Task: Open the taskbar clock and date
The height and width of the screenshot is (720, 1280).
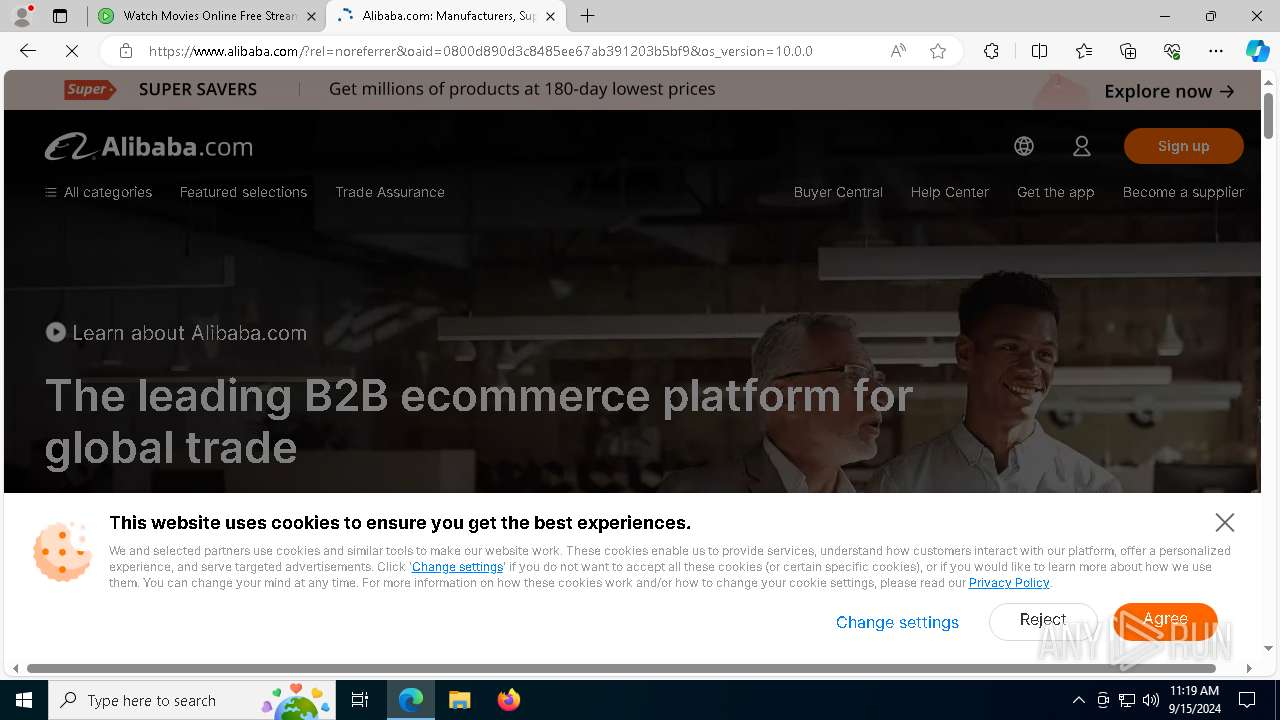Action: [x=1194, y=700]
